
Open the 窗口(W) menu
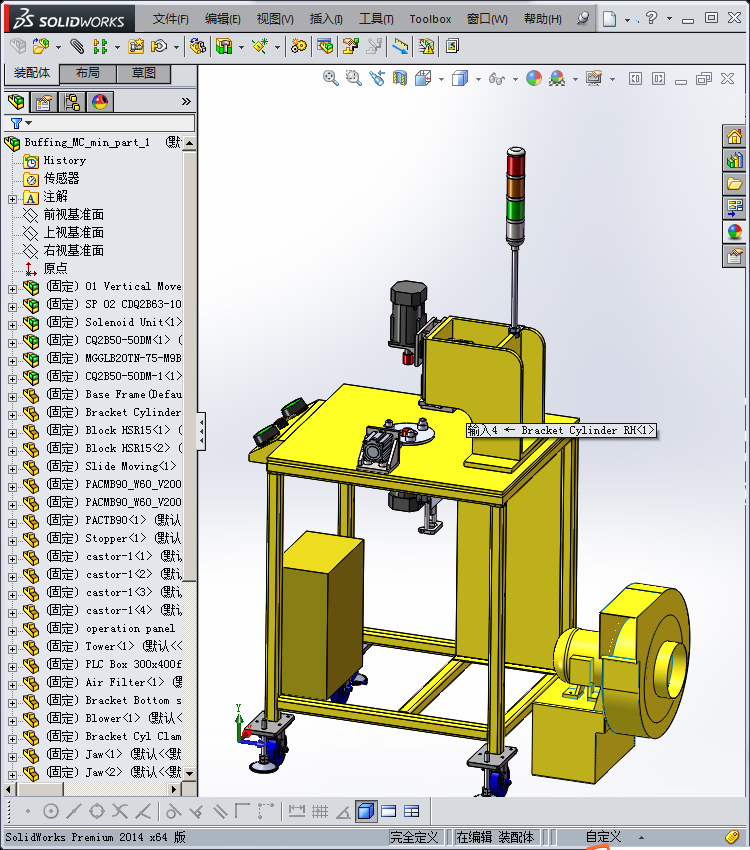coord(487,19)
